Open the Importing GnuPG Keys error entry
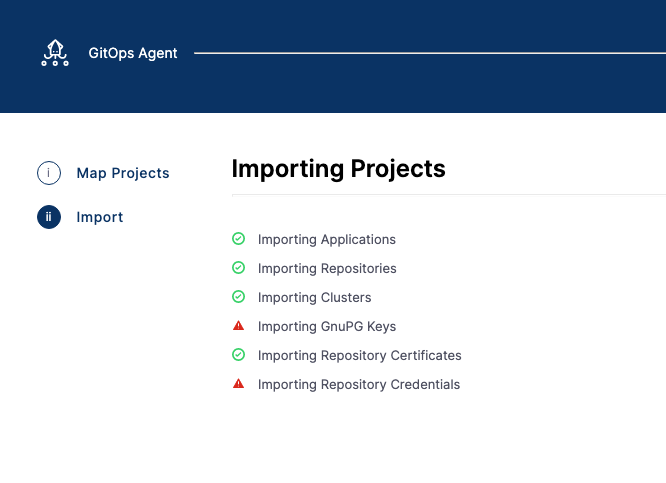666x483 pixels. pyautogui.click(x=327, y=327)
